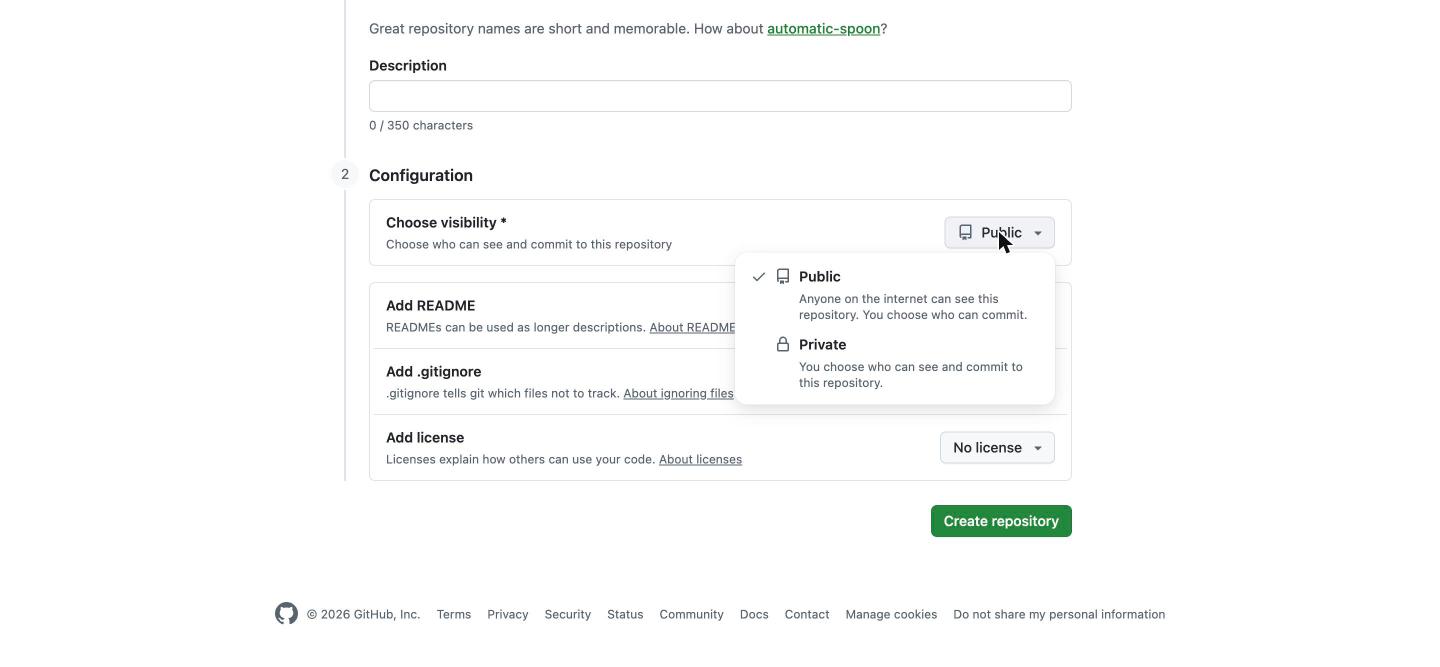Click the Configuration section heading

tap(421, 175)
